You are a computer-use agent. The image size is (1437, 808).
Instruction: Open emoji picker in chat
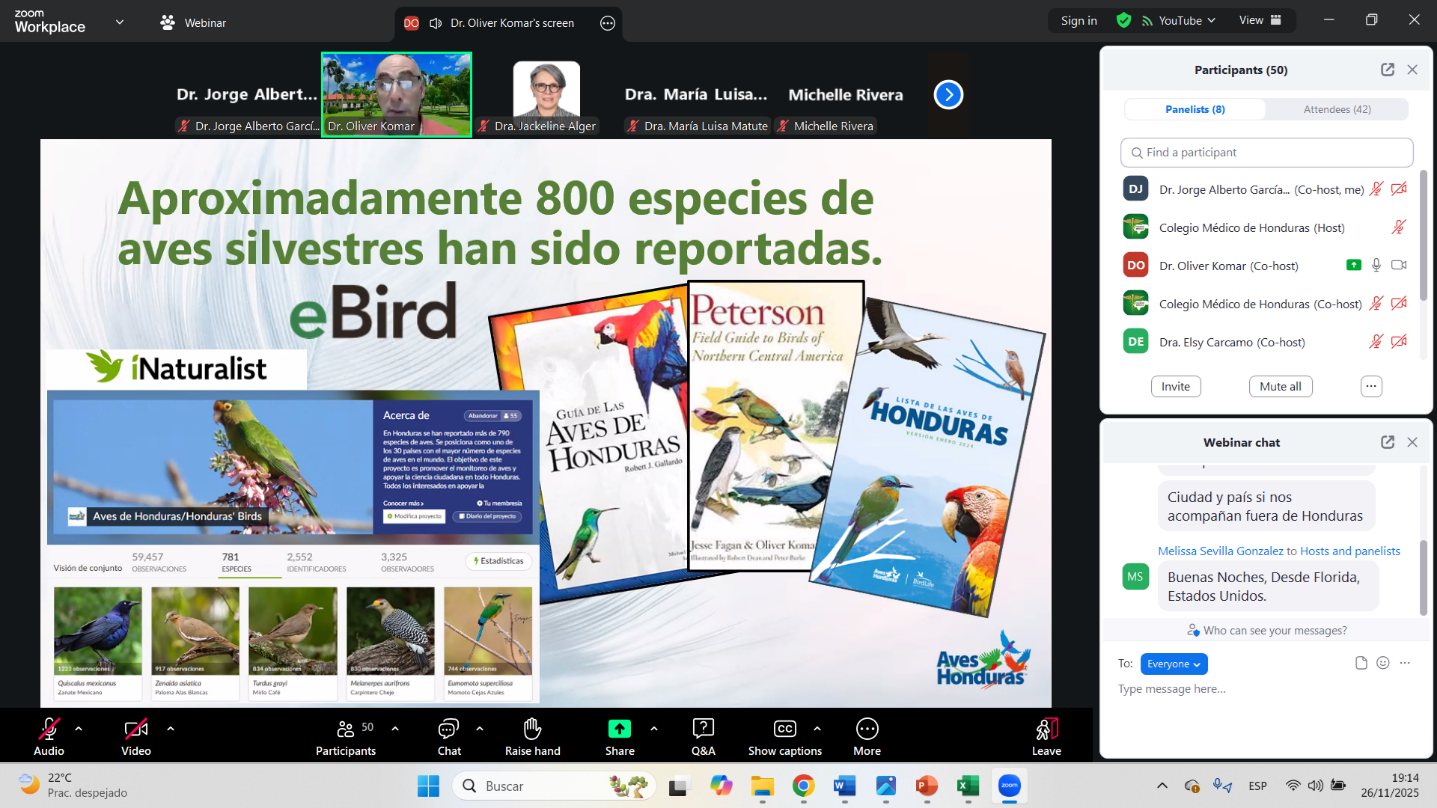pyautogui.click(x=1383, y=663)
